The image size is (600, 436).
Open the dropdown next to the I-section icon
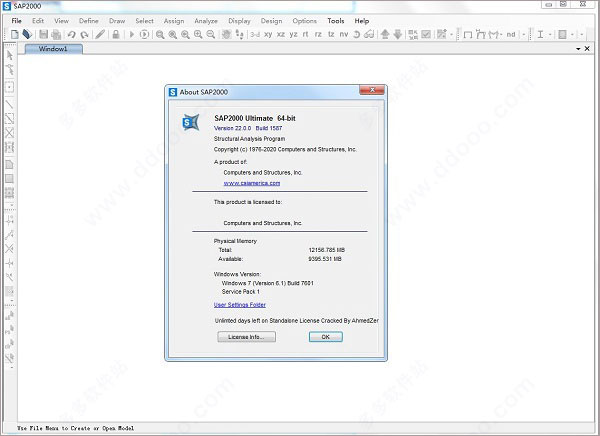[x=550, y=35]
